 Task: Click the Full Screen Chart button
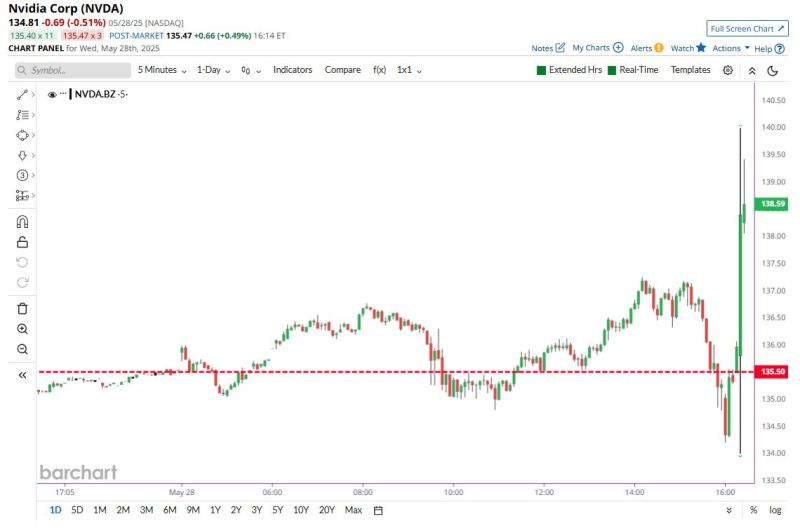point(747,29)
